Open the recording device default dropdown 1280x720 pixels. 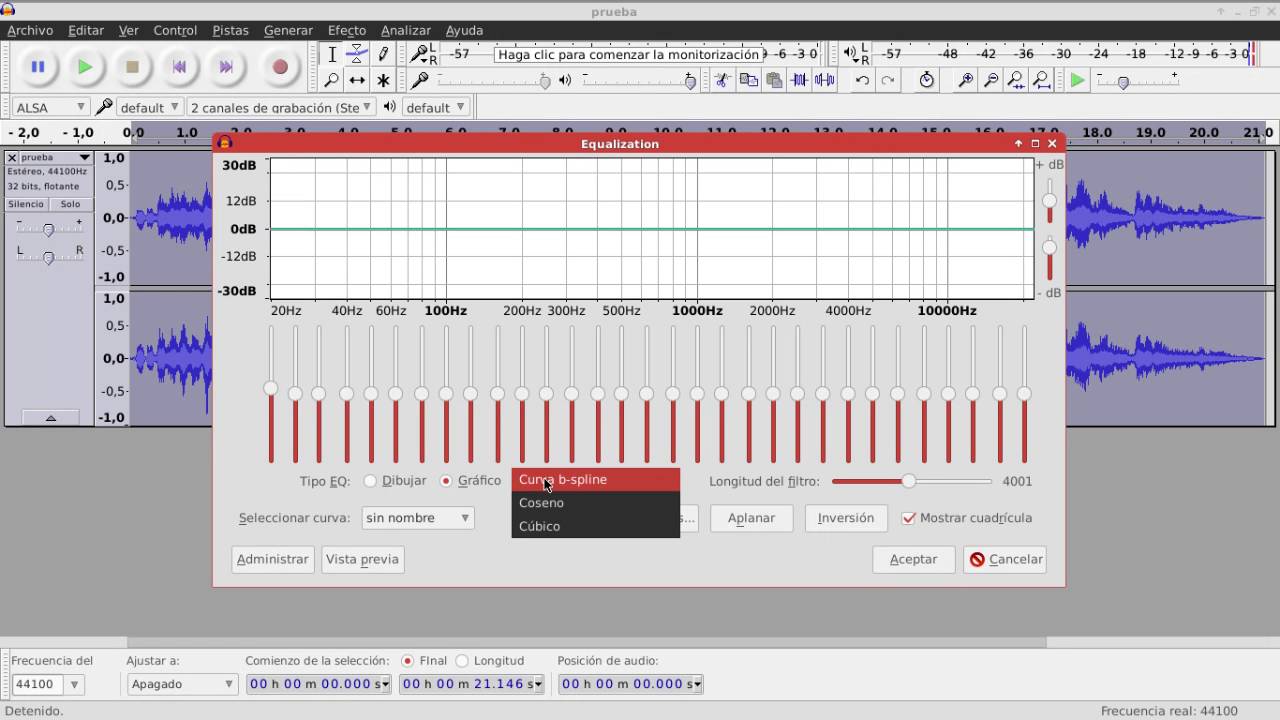tap(149, 107)
